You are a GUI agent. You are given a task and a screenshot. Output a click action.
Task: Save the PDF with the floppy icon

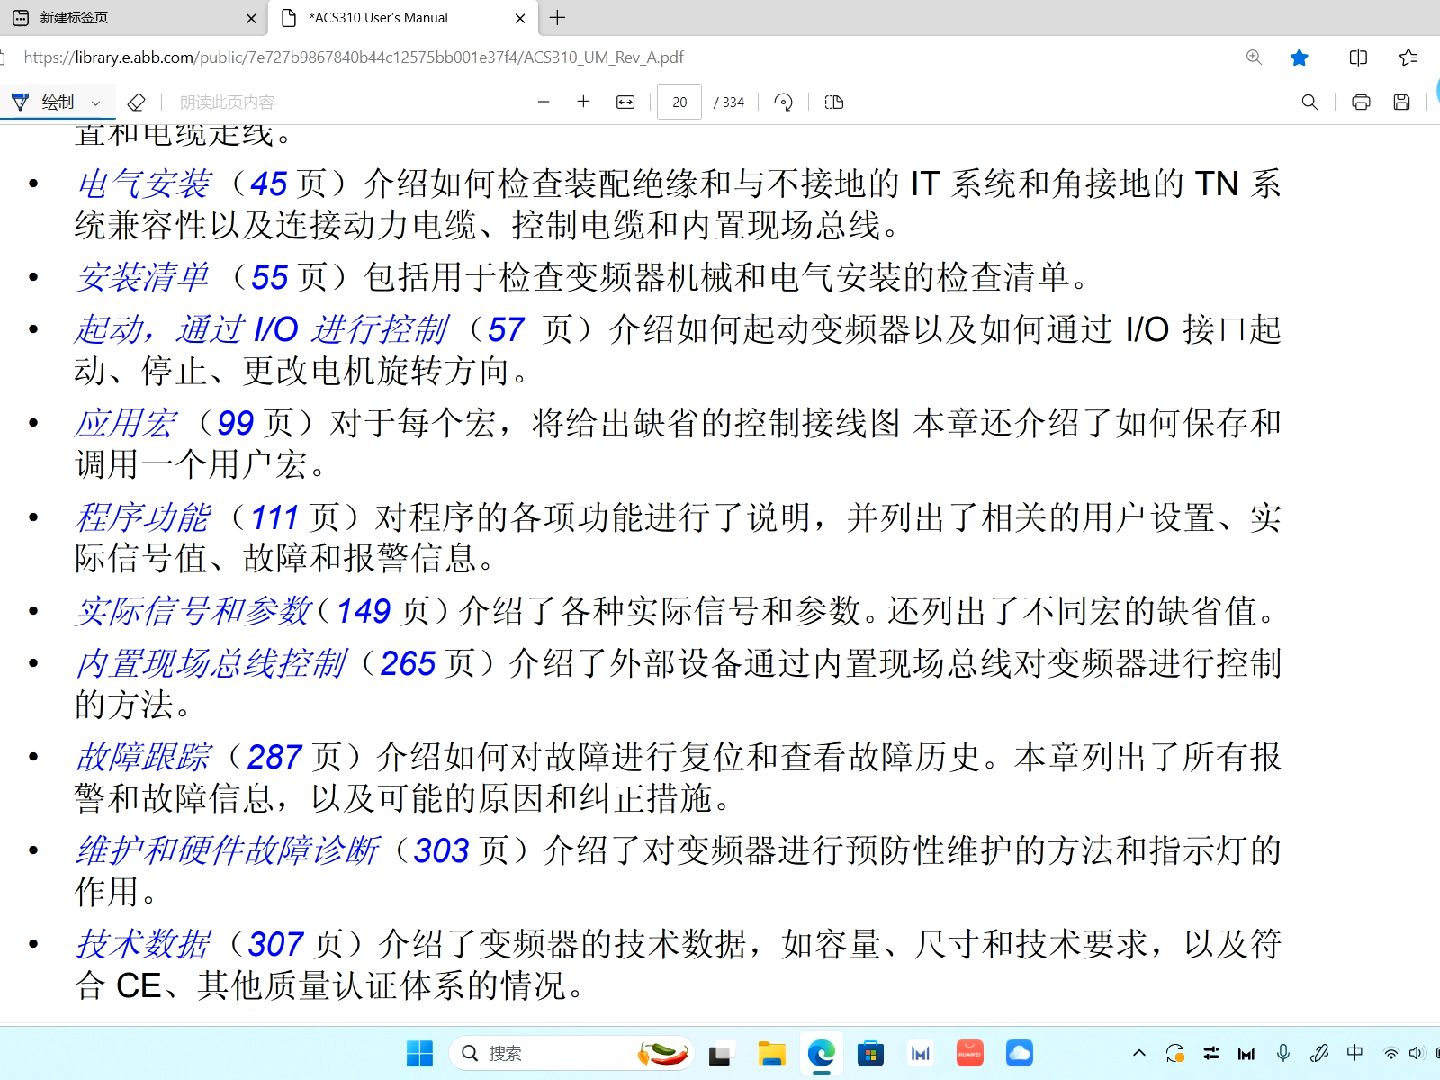[1402, 102]
